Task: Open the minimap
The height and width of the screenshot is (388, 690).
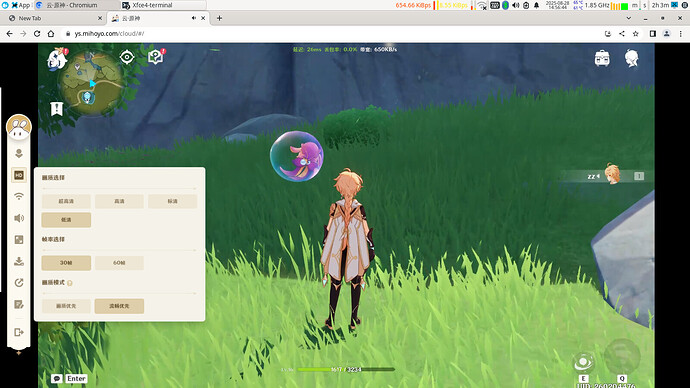Action: 92,84
